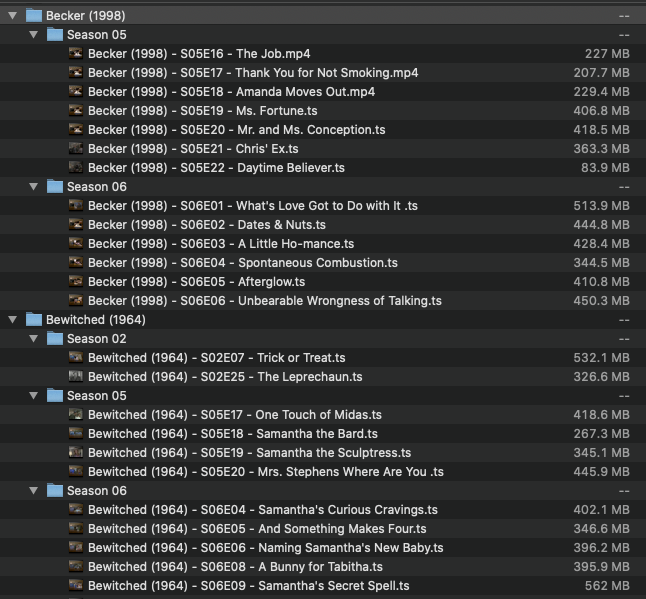Click the size value '445.9 MB'

coord(602,472)
